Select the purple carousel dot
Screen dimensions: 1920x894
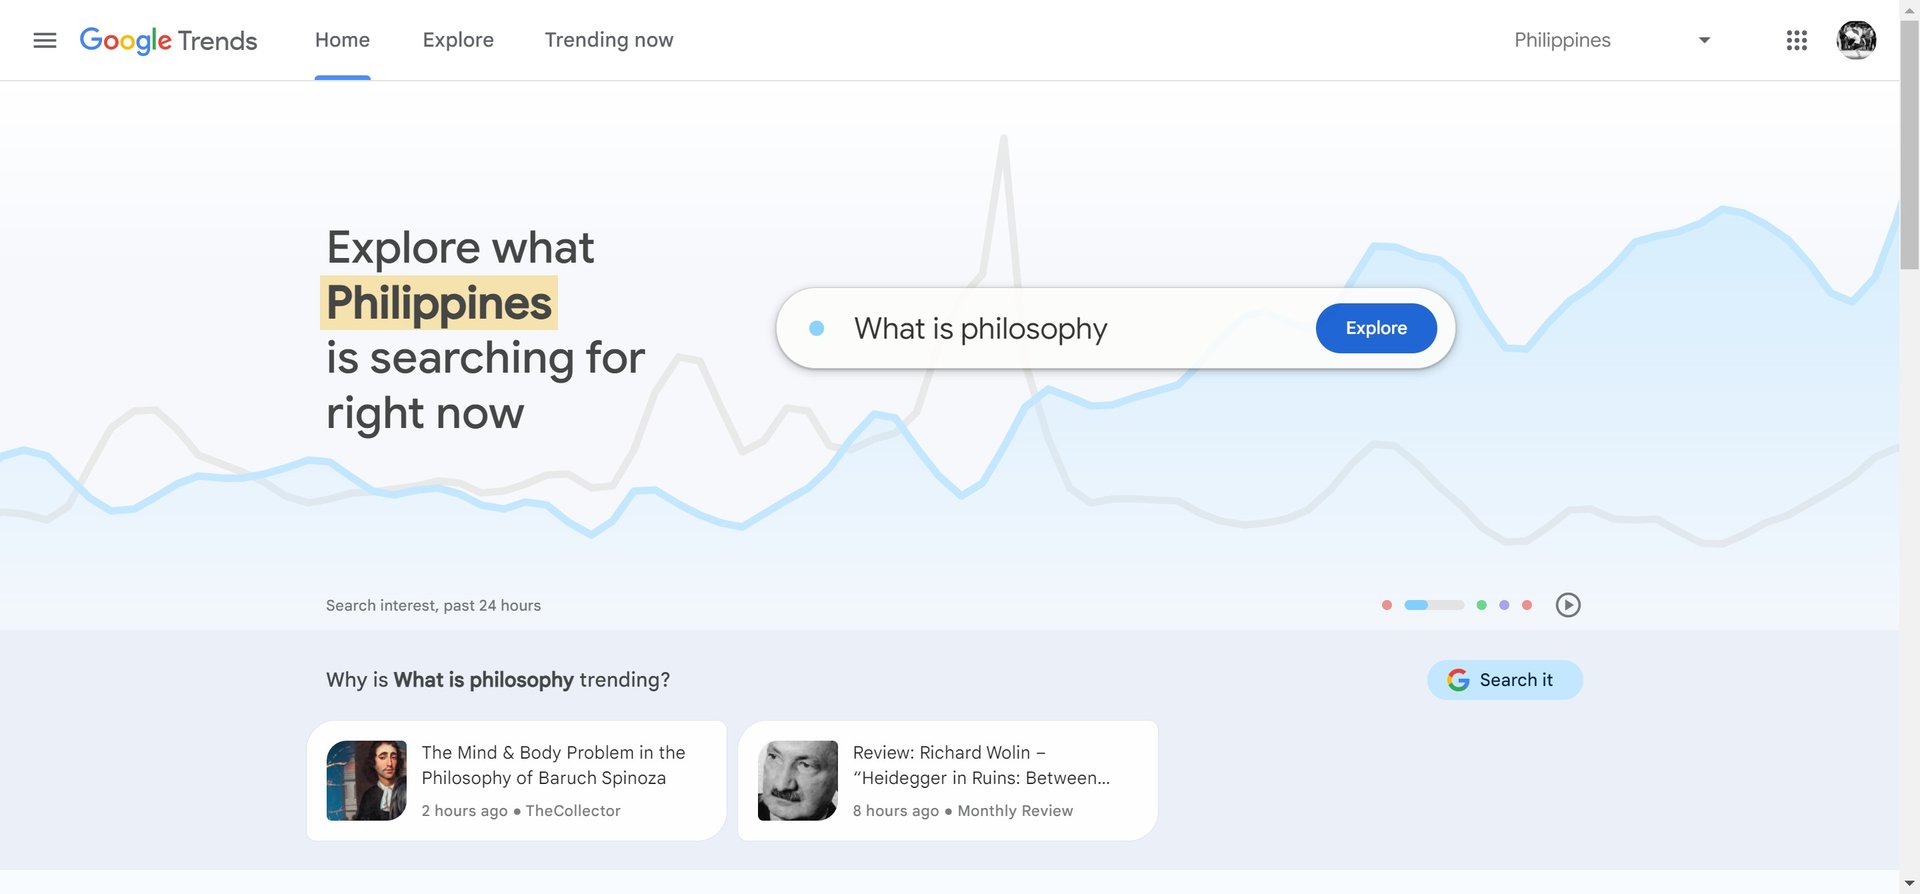pyautogui.click(x=1504, y=605)
